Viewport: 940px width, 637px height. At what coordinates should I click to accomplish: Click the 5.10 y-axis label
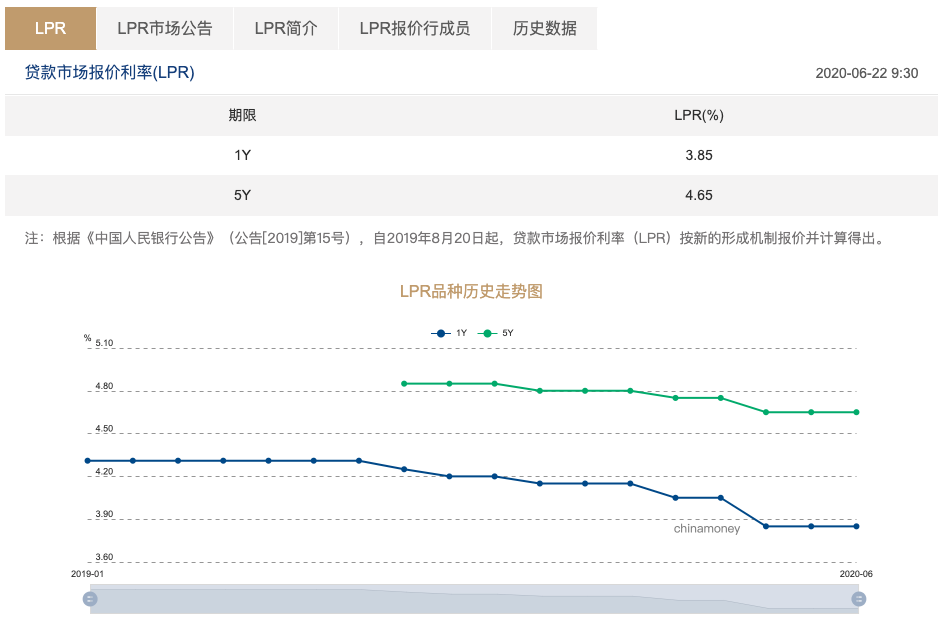point(104,343)
